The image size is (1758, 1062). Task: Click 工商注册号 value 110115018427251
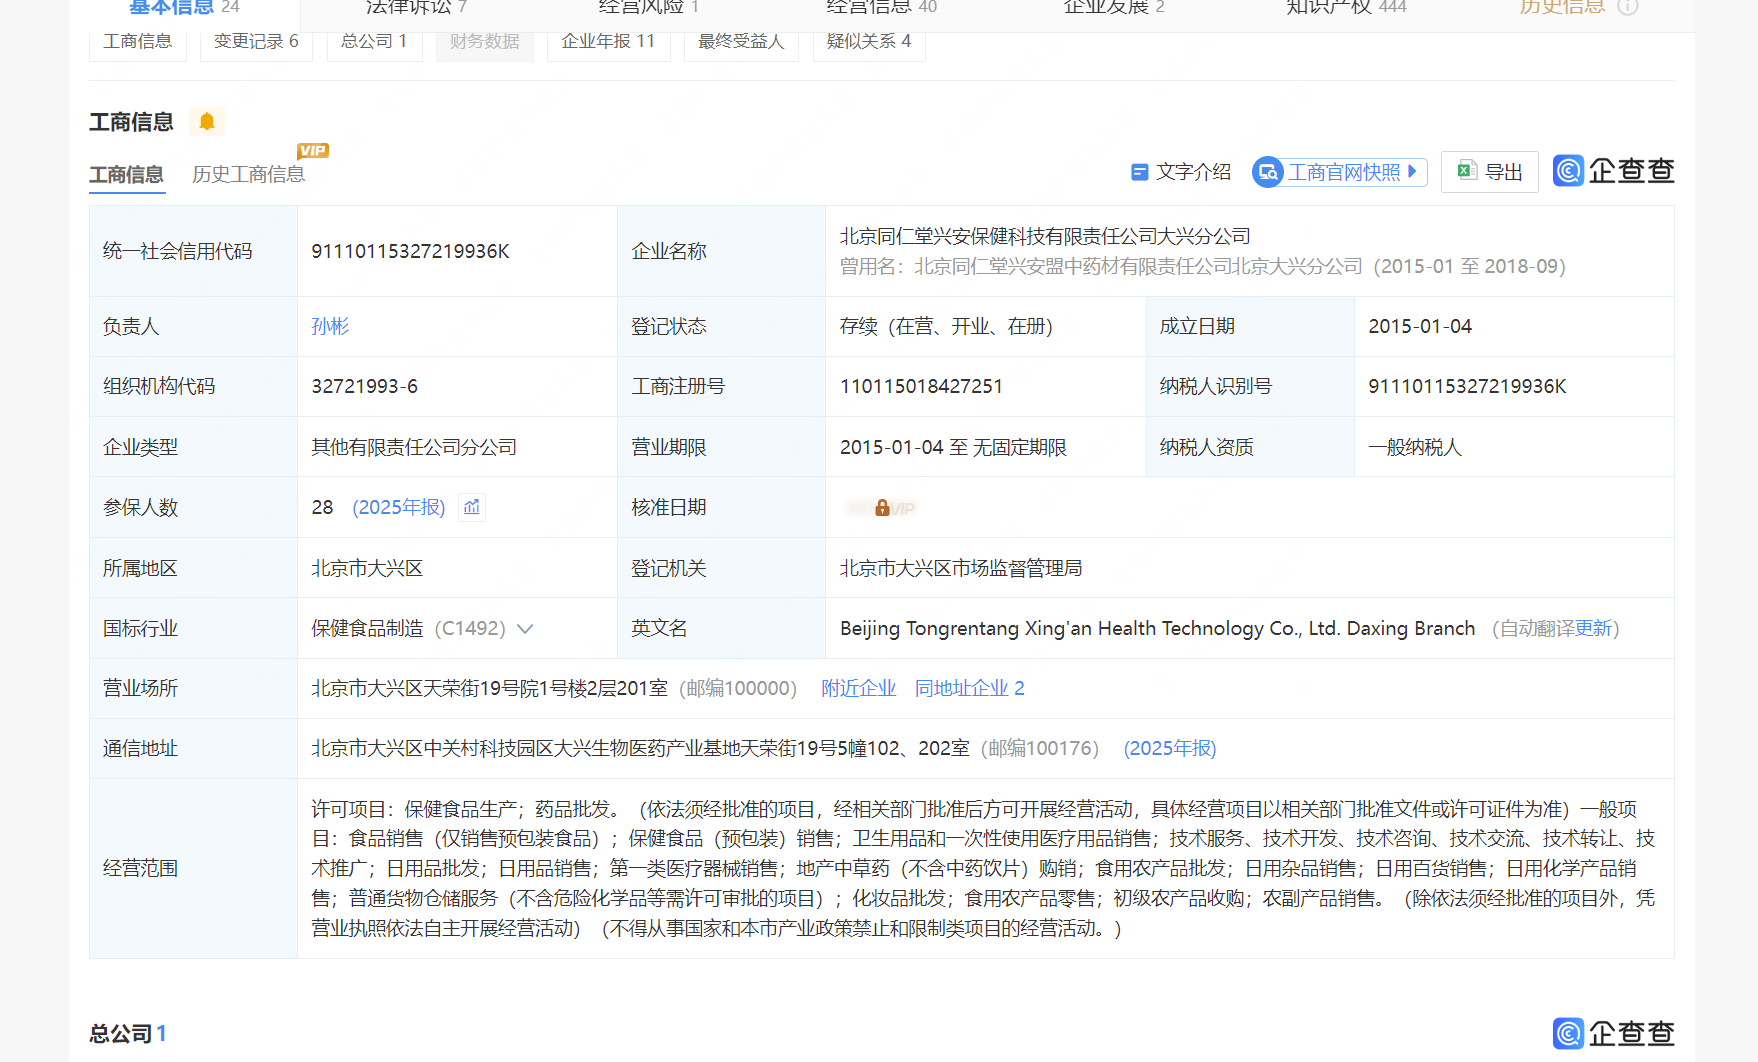[921, 386]
